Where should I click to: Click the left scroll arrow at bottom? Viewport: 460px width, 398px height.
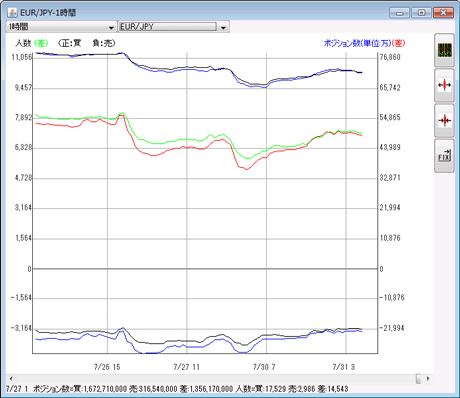pyautogui.click(x=11, y=379)
